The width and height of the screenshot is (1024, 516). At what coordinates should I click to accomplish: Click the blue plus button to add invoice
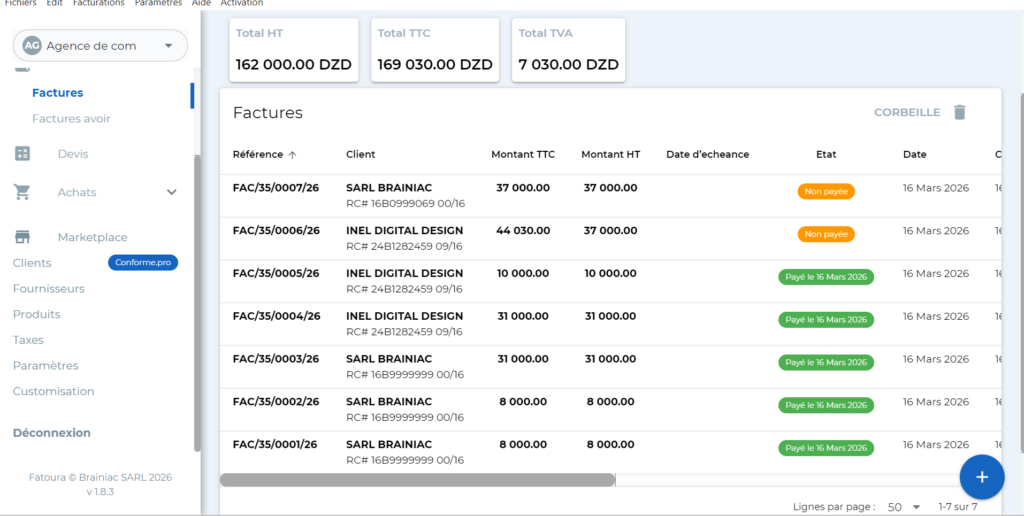(982, 477)
